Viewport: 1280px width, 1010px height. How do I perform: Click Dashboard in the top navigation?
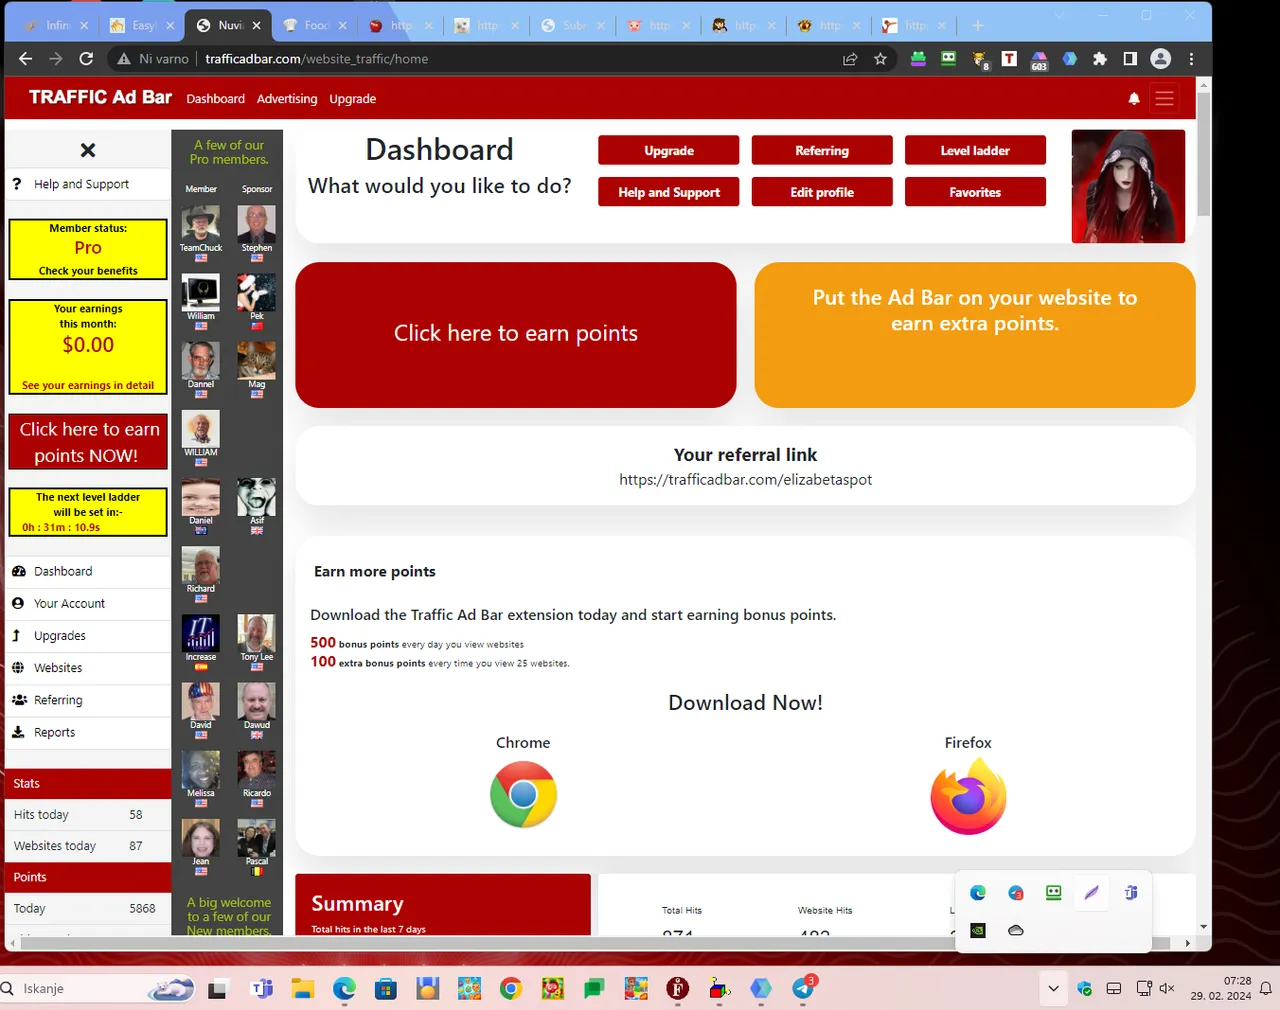click(x=215, y=99)
